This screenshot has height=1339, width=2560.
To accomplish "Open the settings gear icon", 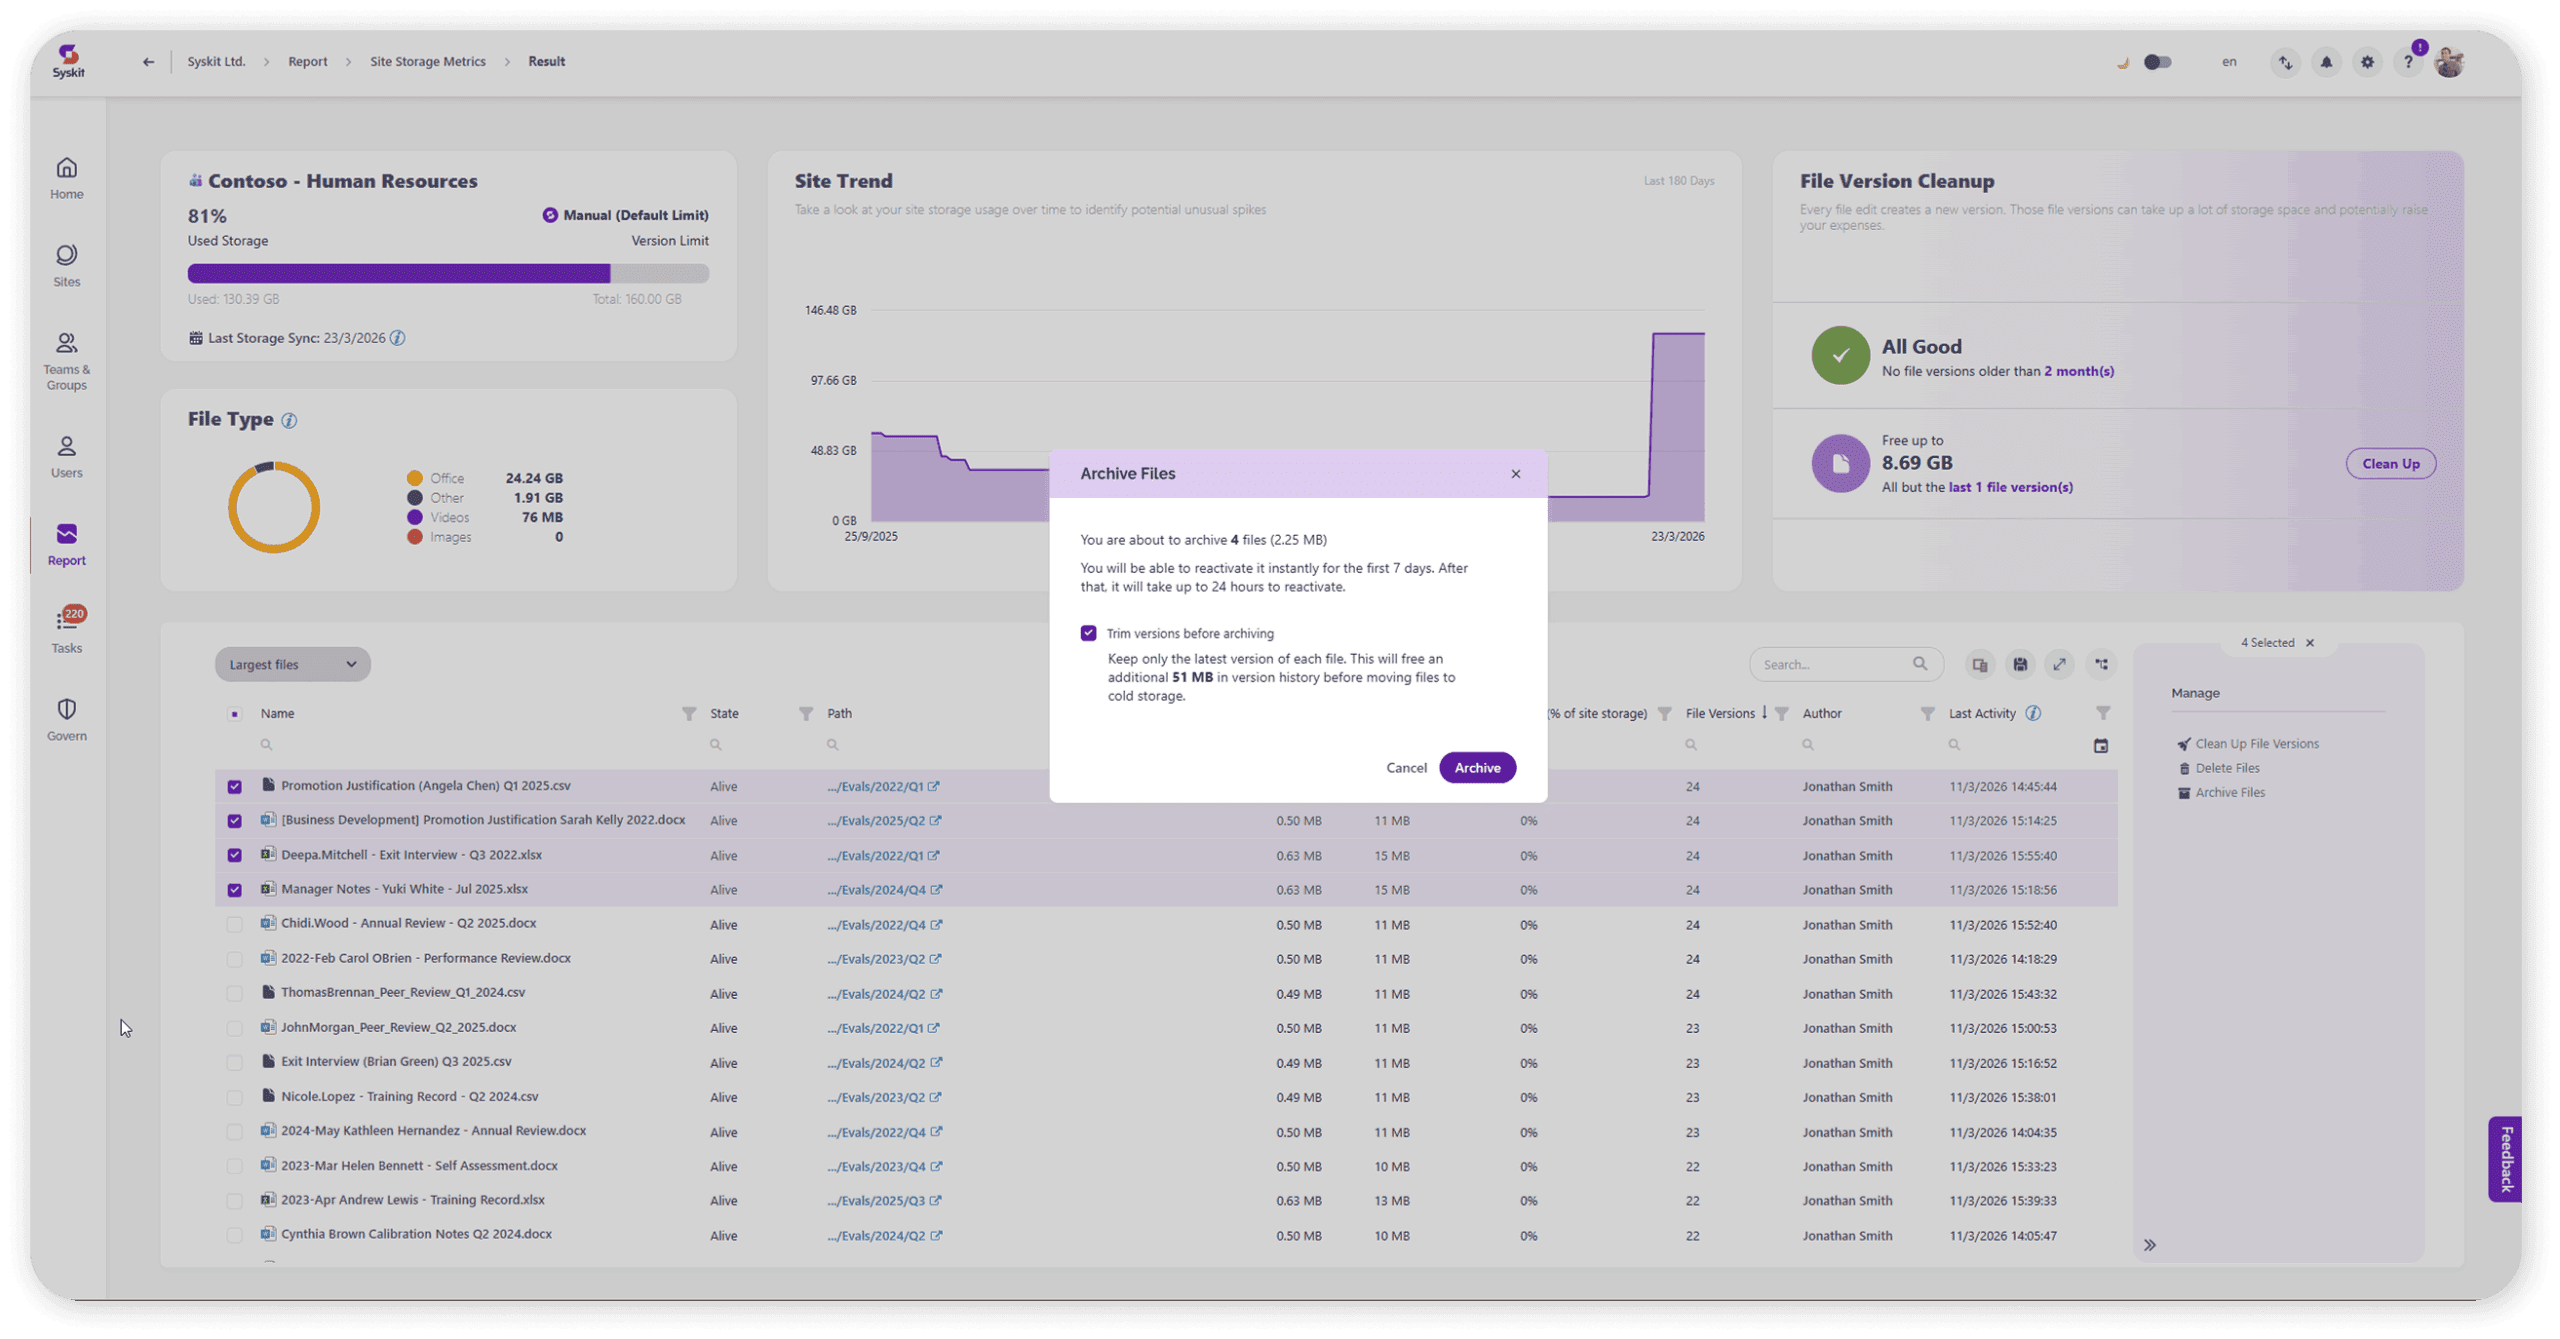I will [x=2367, y=62].
